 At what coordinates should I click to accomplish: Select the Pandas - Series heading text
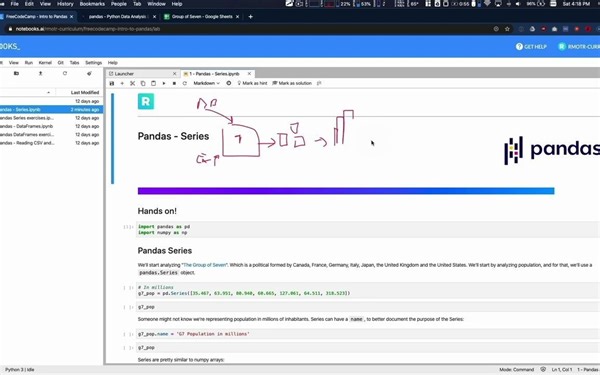click(173, 136)
